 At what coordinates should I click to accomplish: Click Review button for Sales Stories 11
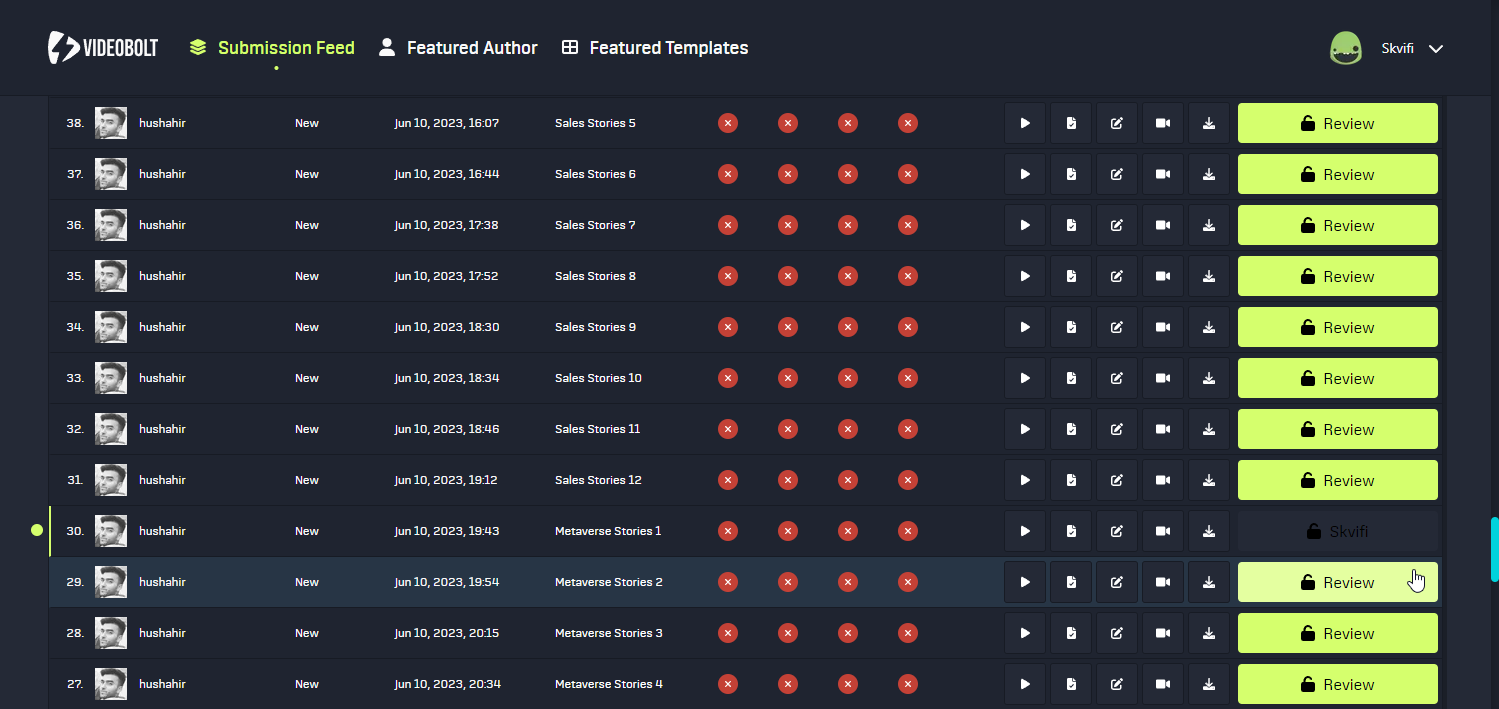click(1337, 430)
